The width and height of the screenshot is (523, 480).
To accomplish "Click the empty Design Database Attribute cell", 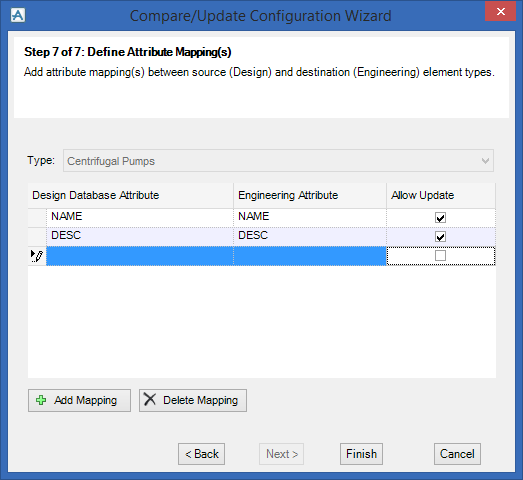I will 140,256.
